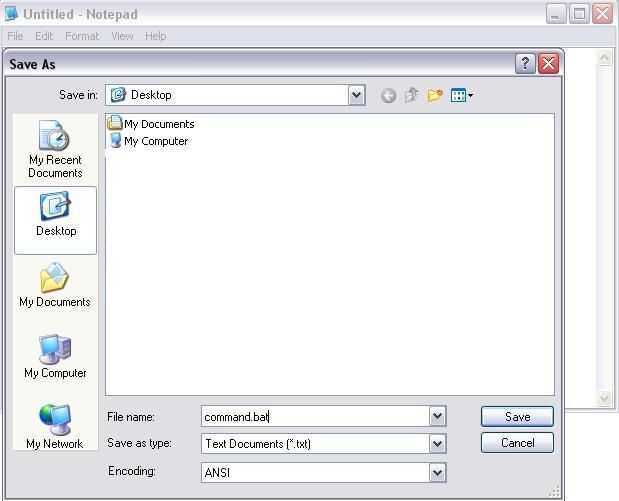This screenshot has height=501, width=619.
Task: Select My Computer item in file list
Action: pyautogui.click(x=148, y=141)
